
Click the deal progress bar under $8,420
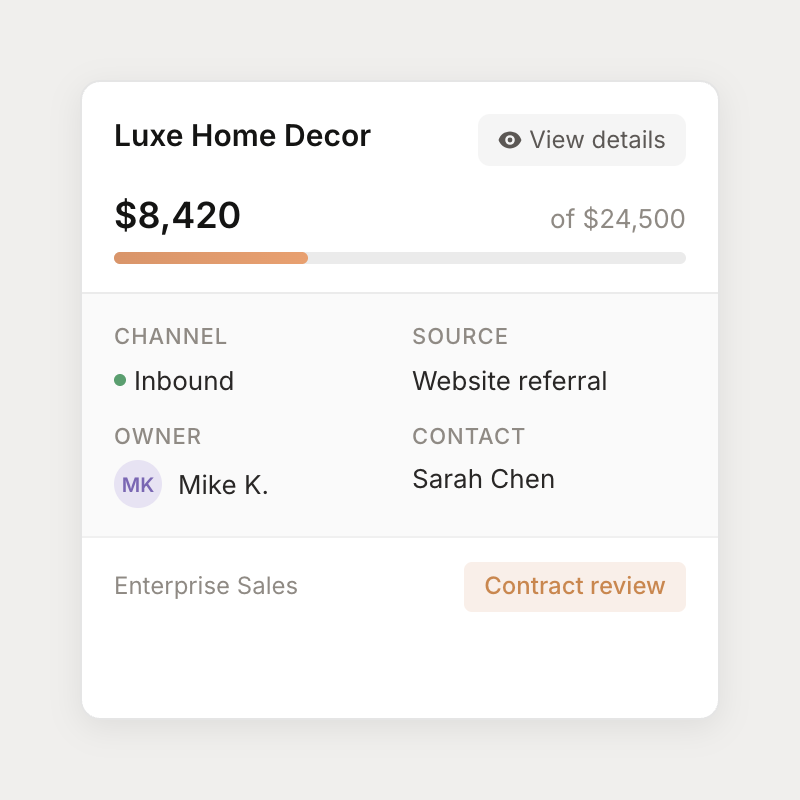pos(400,258)
